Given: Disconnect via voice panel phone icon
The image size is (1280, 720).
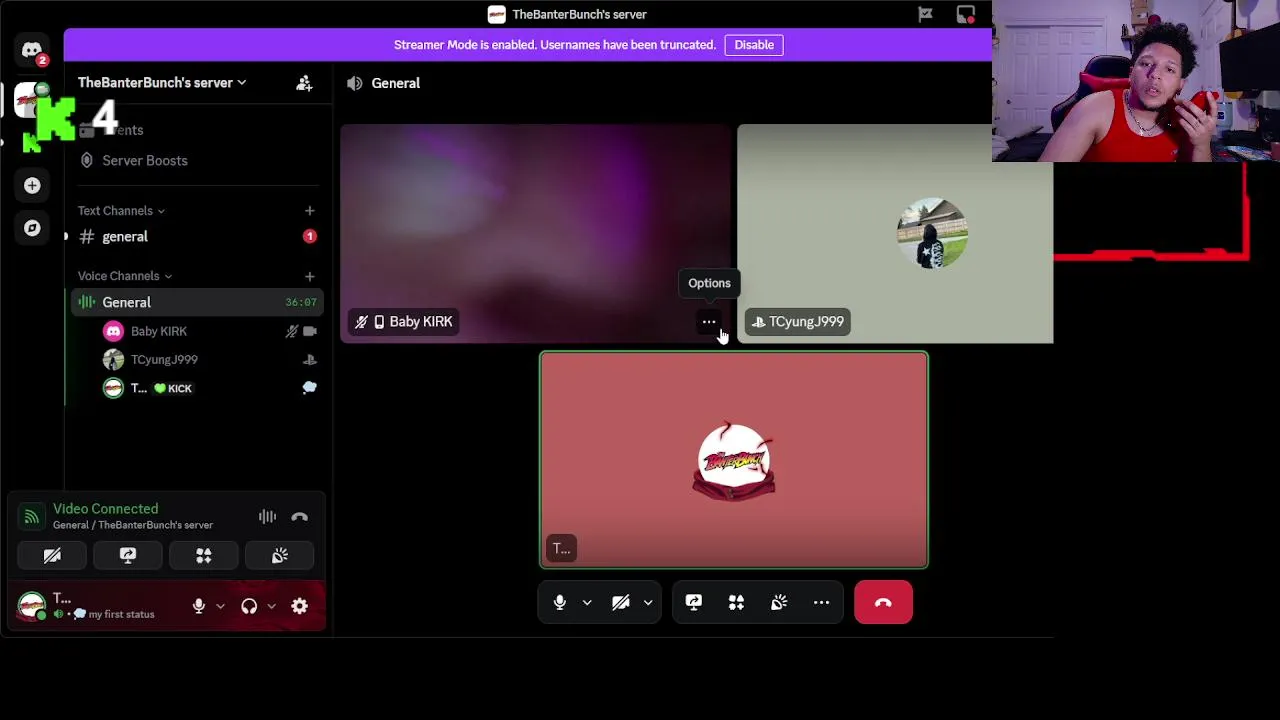Looking at the screenshot, I should [x=299, y=517].
